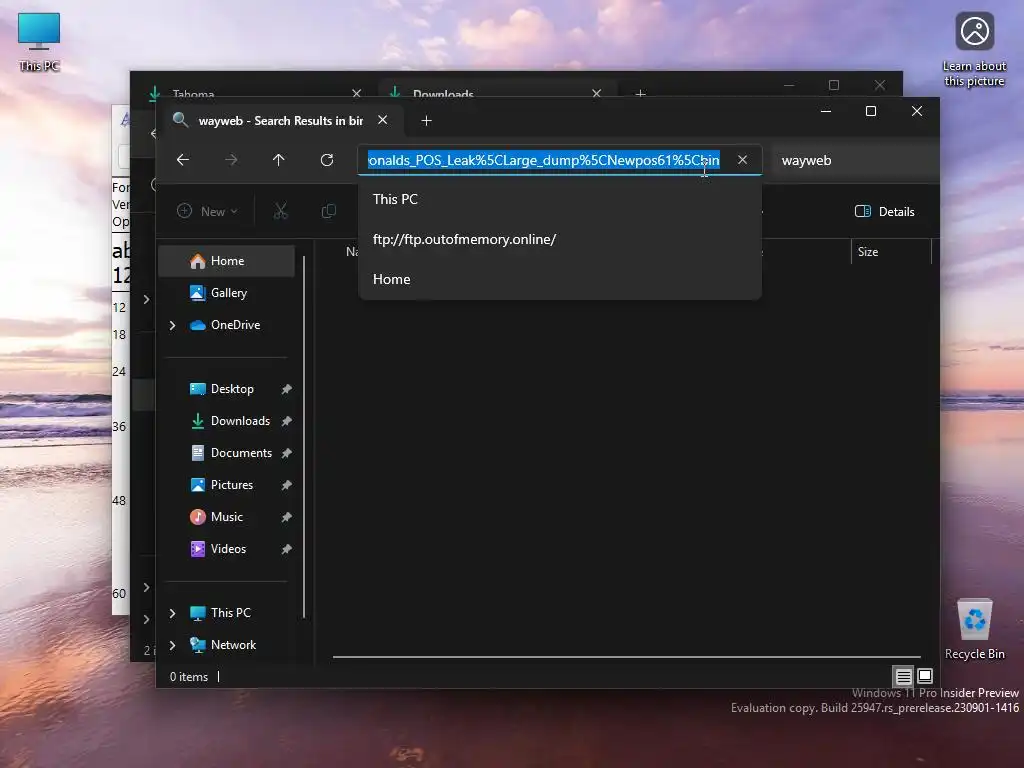Expand the This PC tree node

tap(172, 613)
